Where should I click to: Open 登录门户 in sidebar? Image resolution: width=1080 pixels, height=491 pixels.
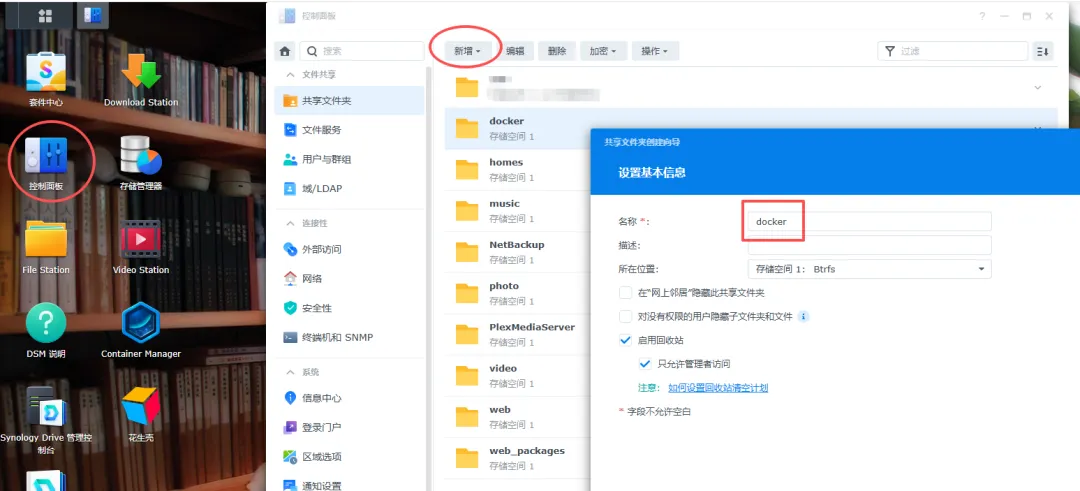pos(349,427)
